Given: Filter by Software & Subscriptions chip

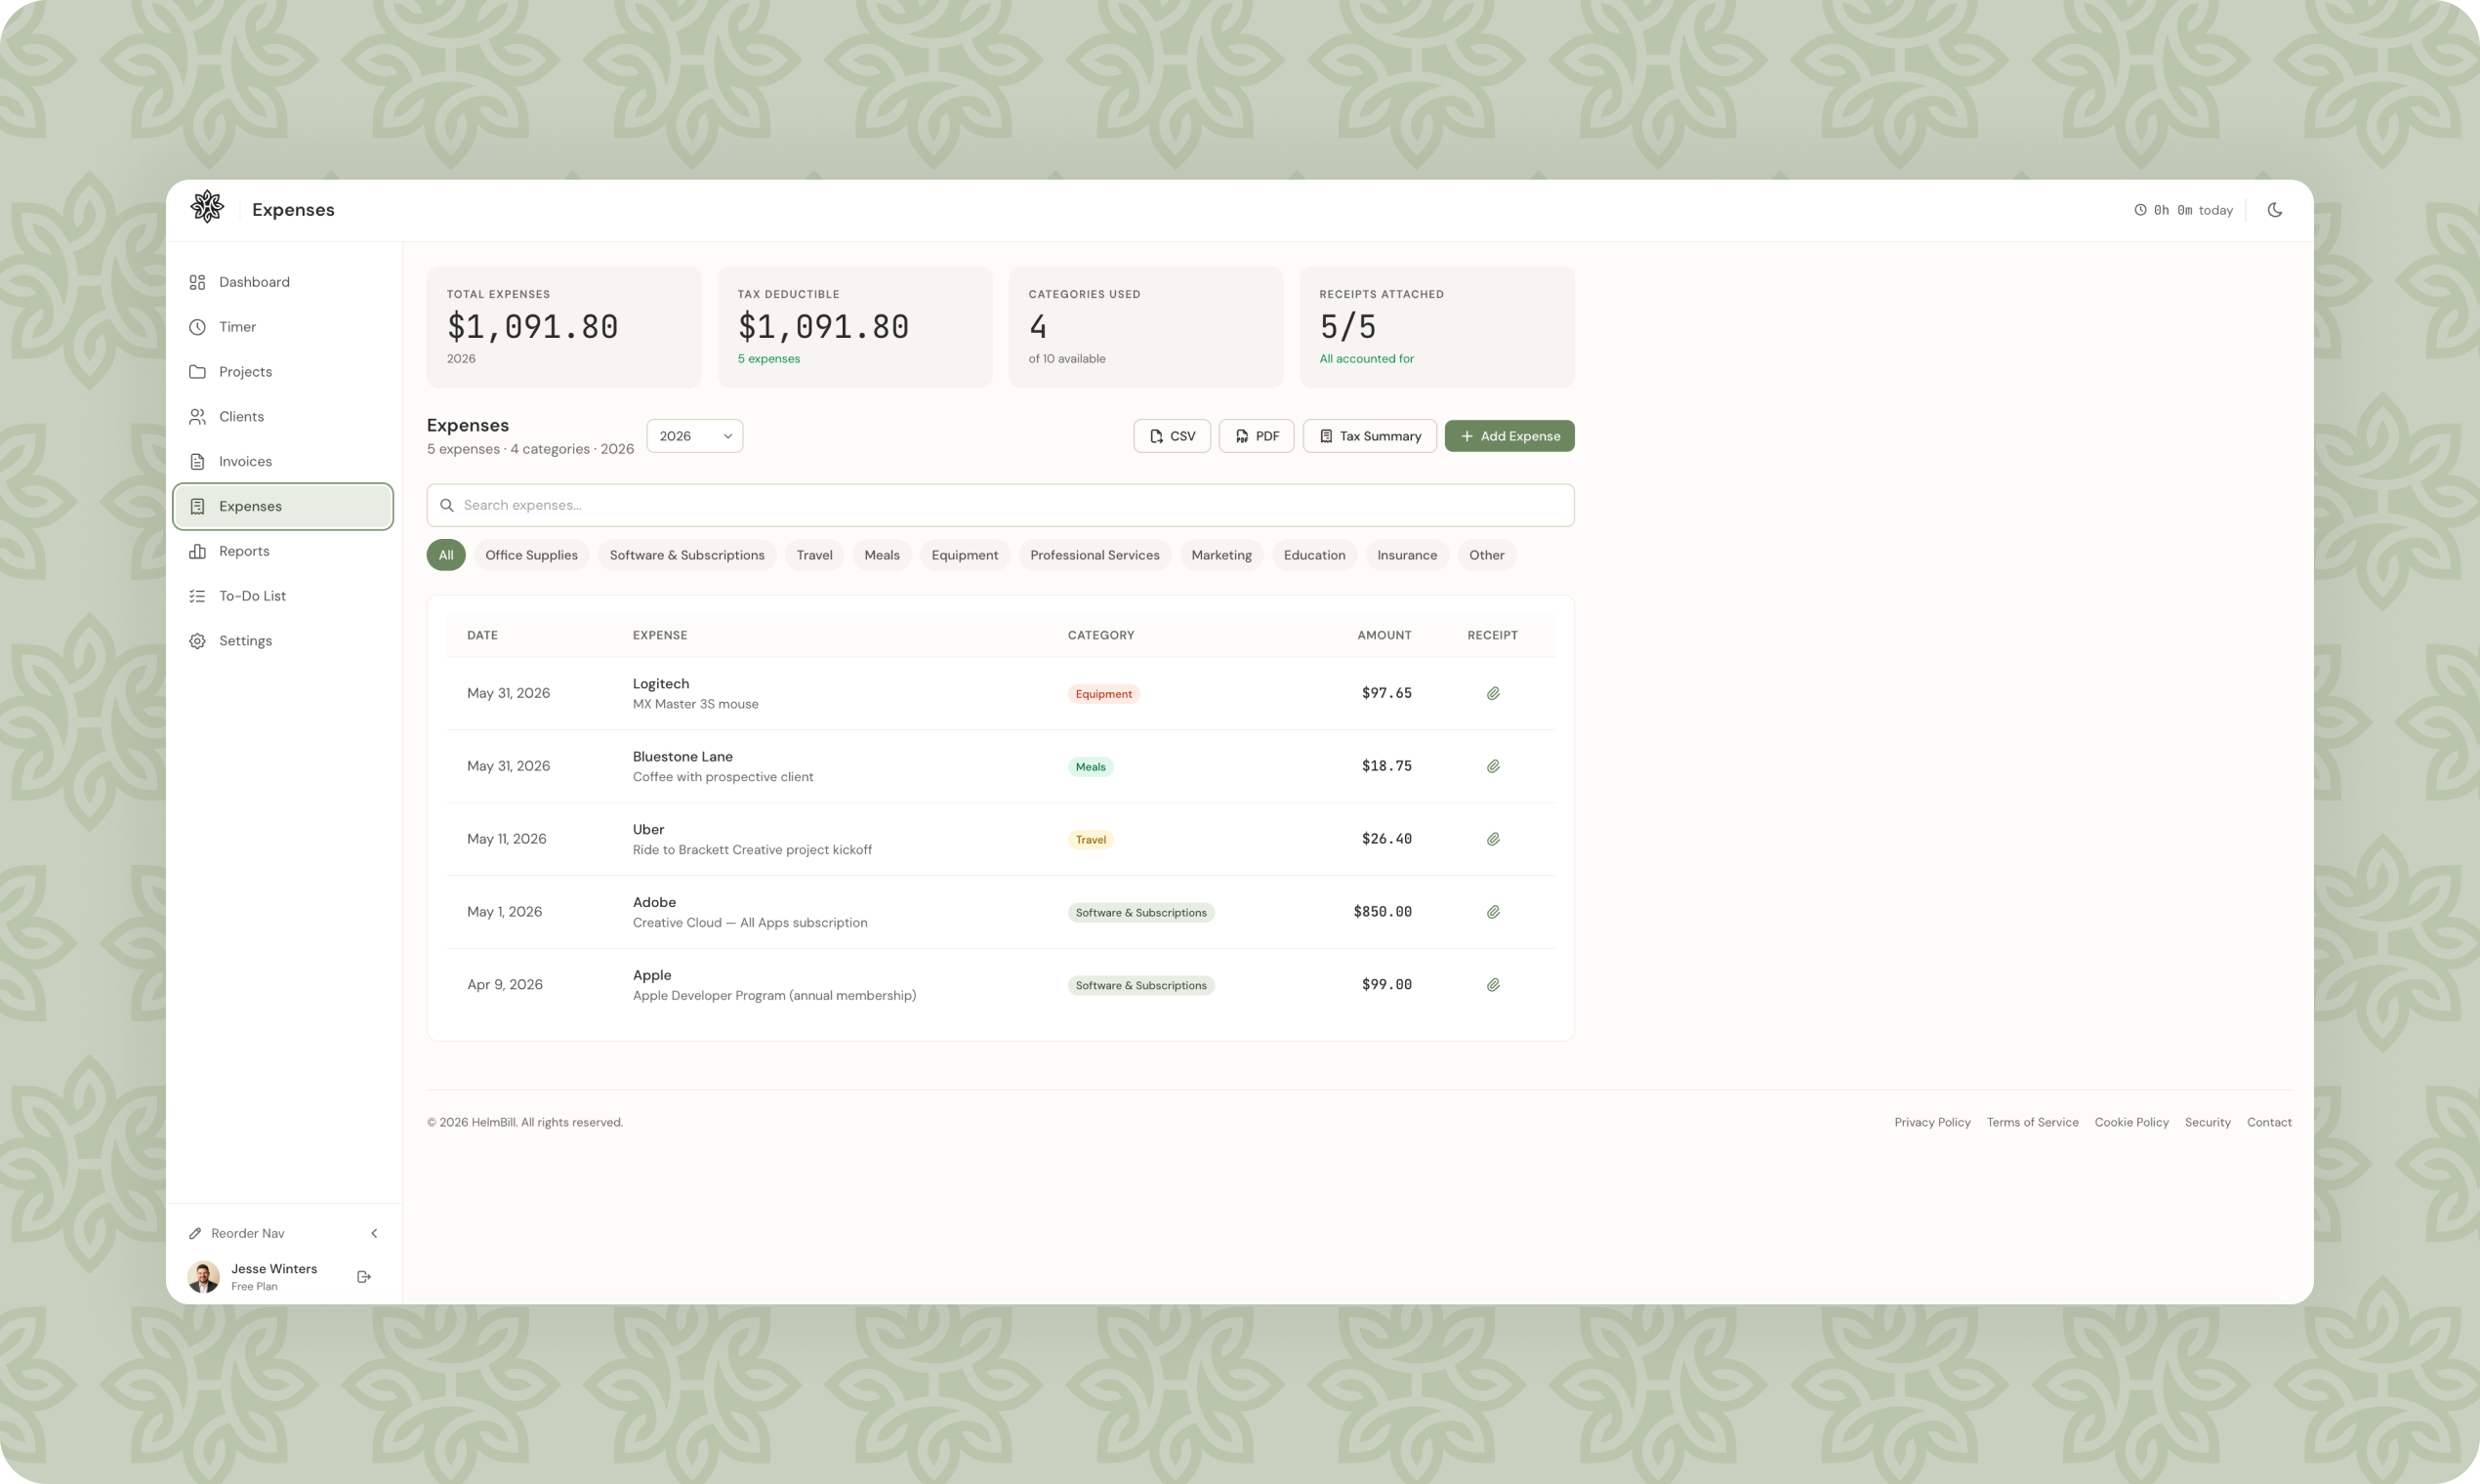Looking at the screenshot, I should pos(687,555).
